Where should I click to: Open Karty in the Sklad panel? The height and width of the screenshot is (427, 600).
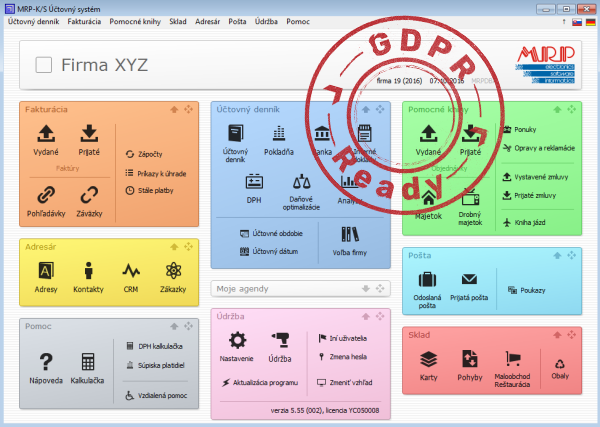[428, 364]
